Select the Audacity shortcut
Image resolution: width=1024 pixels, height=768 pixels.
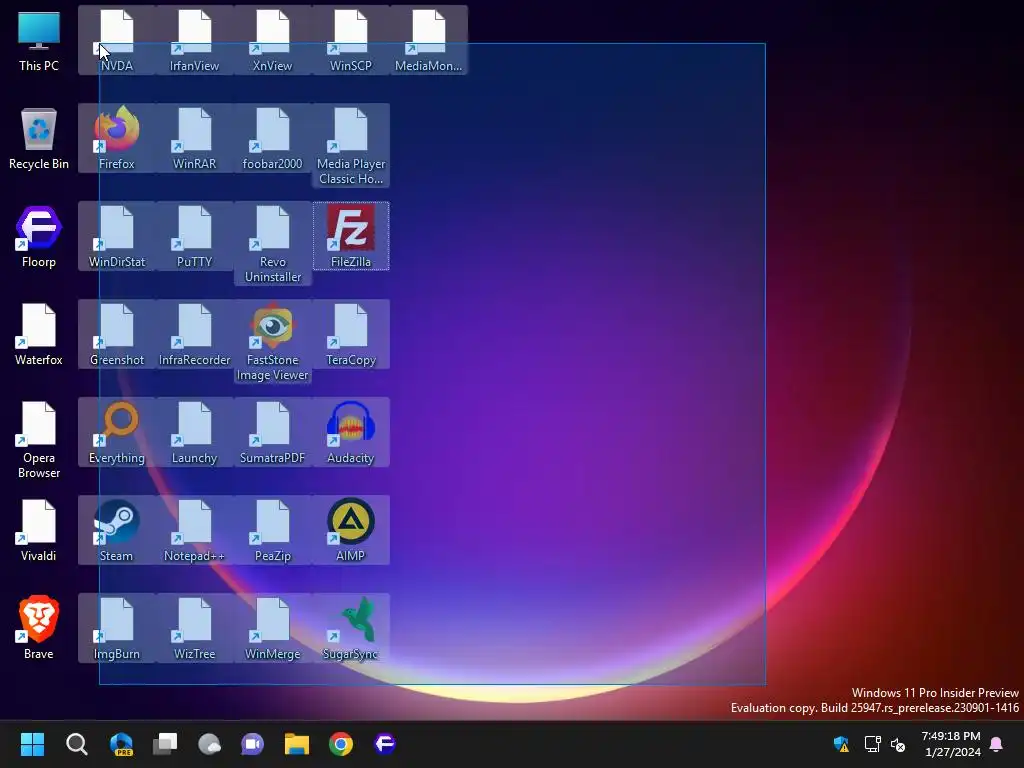click(351, 432)
